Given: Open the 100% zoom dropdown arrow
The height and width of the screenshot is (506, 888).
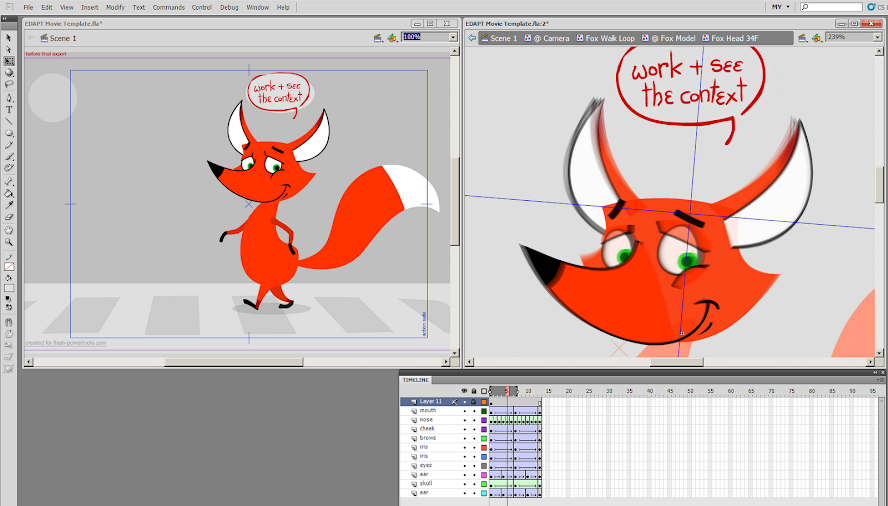Looking at the screenshot, I should [452, 37].
